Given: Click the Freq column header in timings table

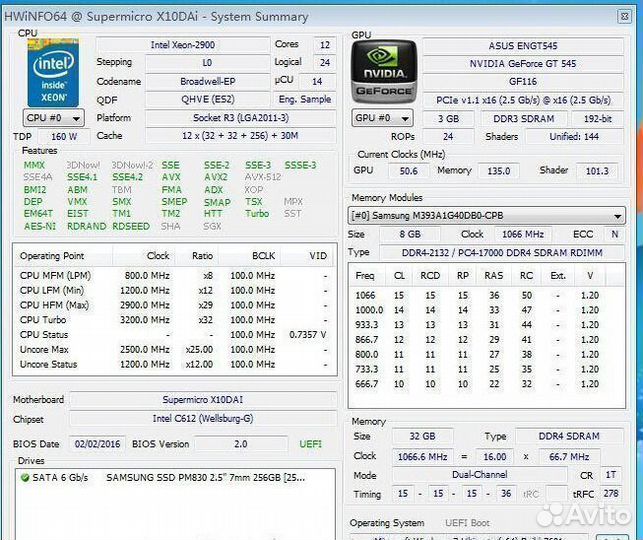Looking at the screenshot, I should tap(365, 276).
